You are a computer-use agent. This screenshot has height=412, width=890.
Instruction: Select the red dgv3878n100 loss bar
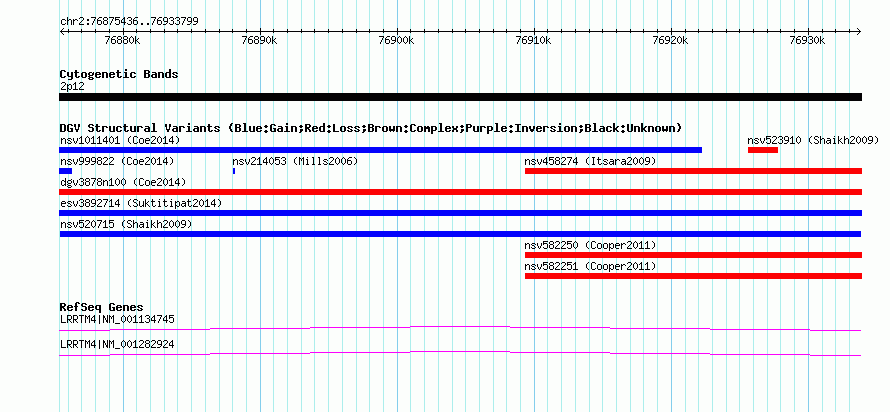(460, 192)
